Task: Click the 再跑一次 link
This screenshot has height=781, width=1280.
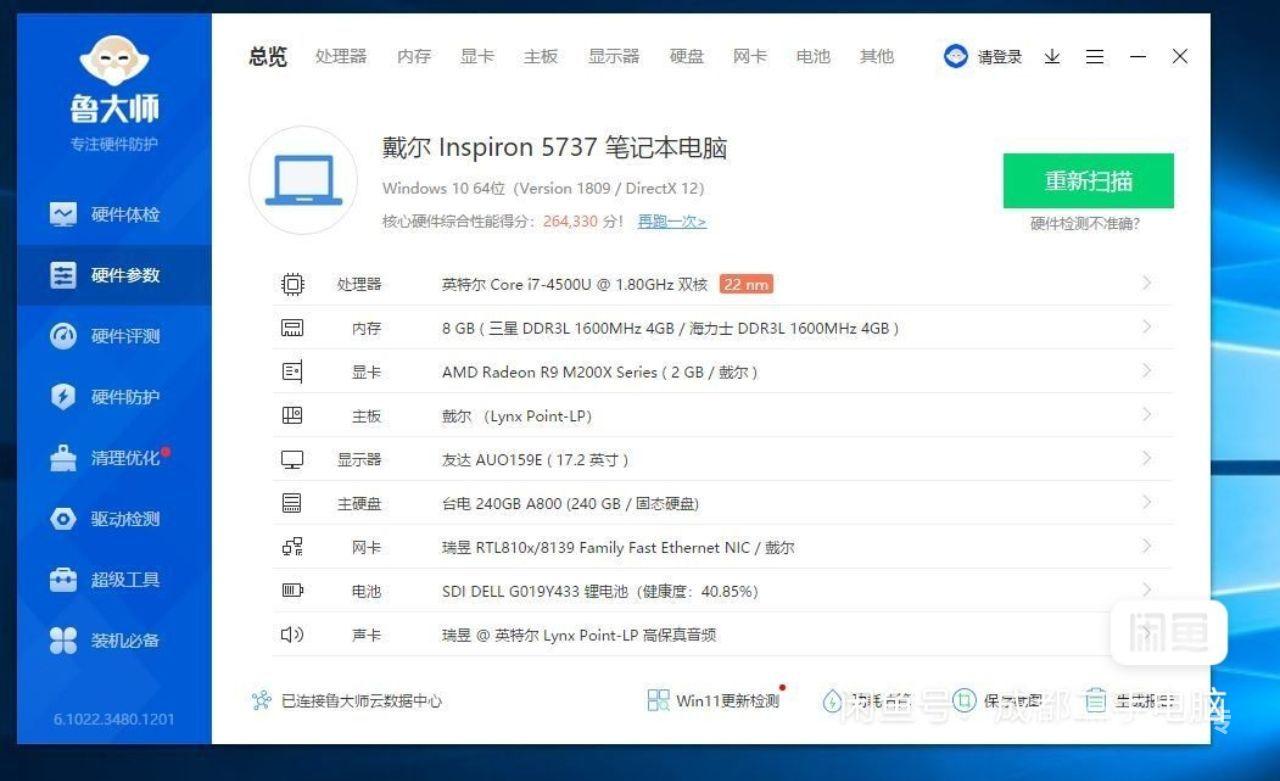Action: click(x=672, y=222)
